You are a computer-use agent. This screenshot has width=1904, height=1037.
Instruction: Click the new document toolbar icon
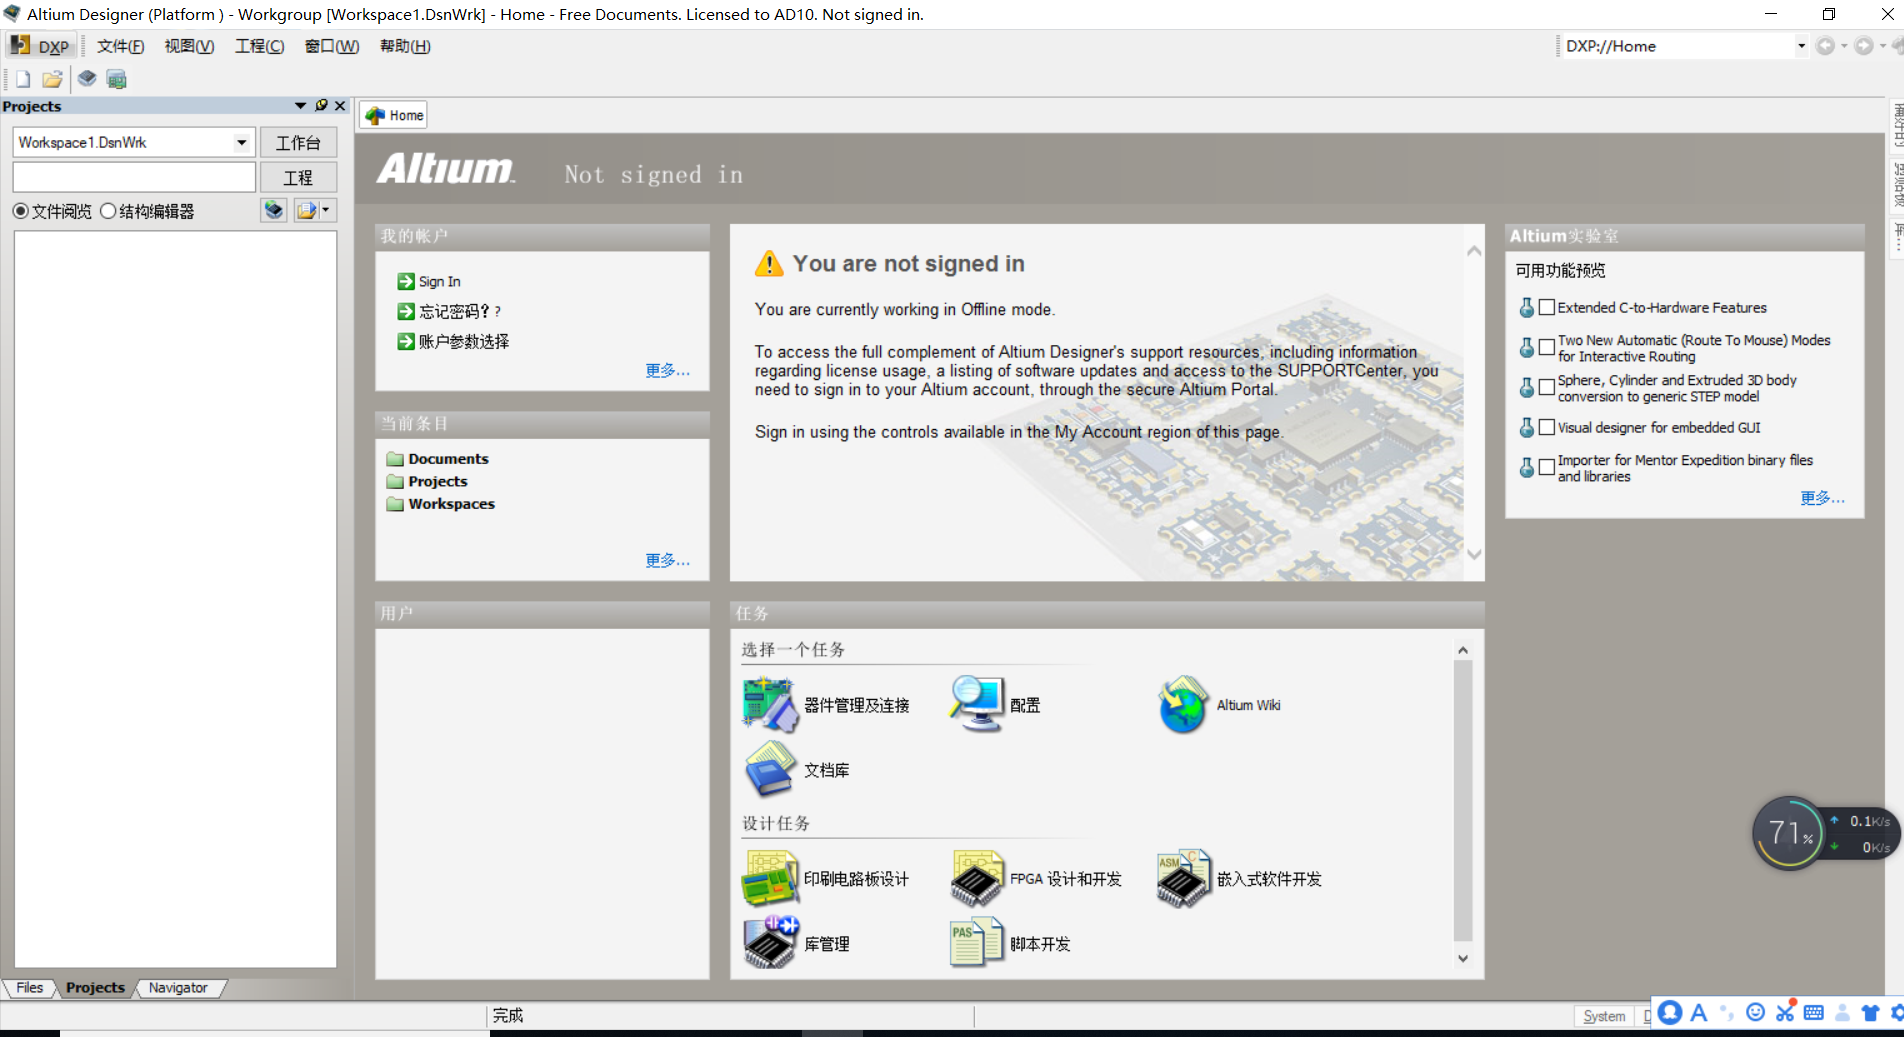(x=23, y=79)
